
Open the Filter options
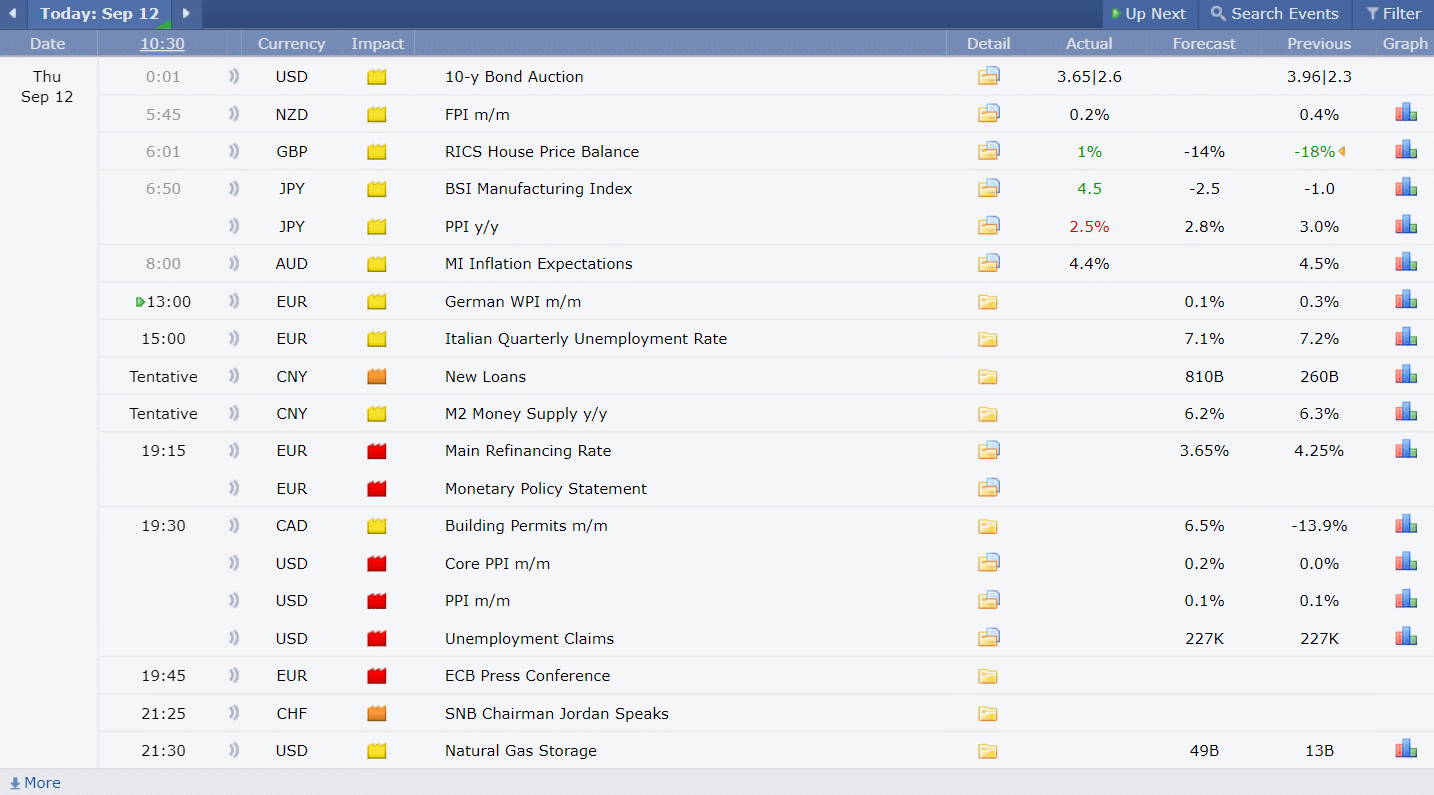click(1393, 14)
